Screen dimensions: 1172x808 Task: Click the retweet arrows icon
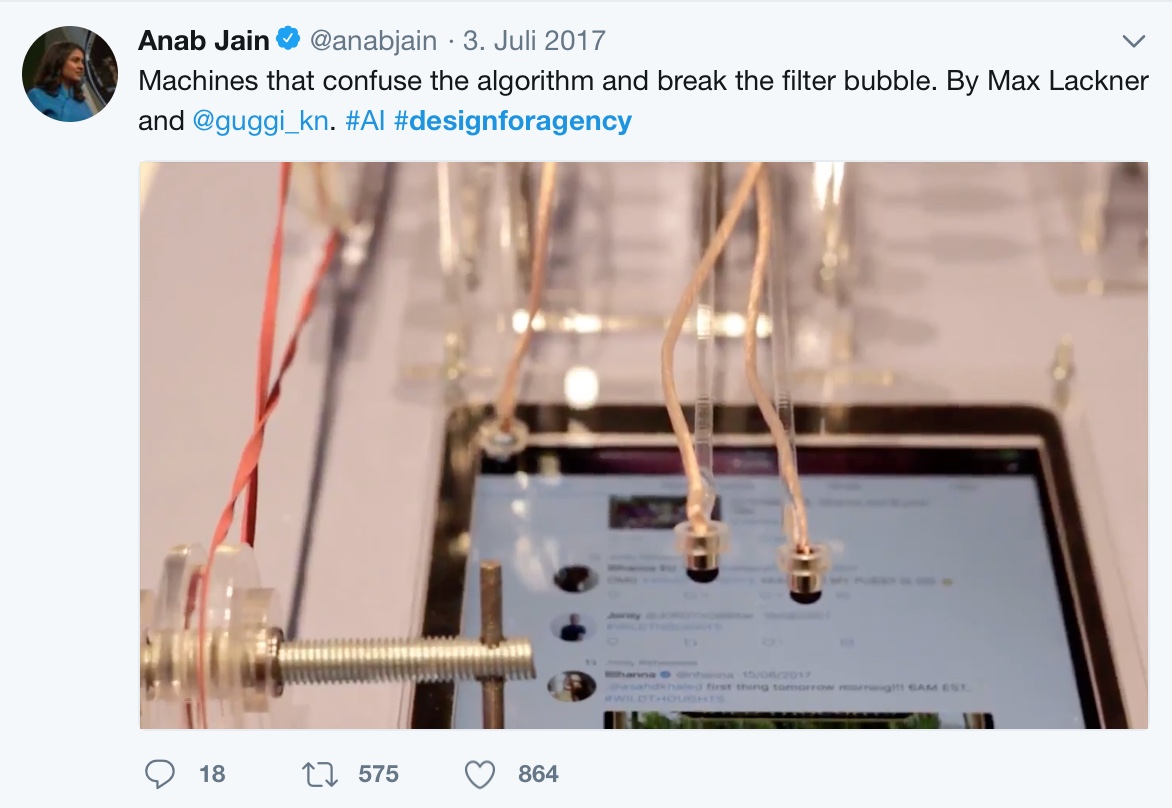[319, 774]
